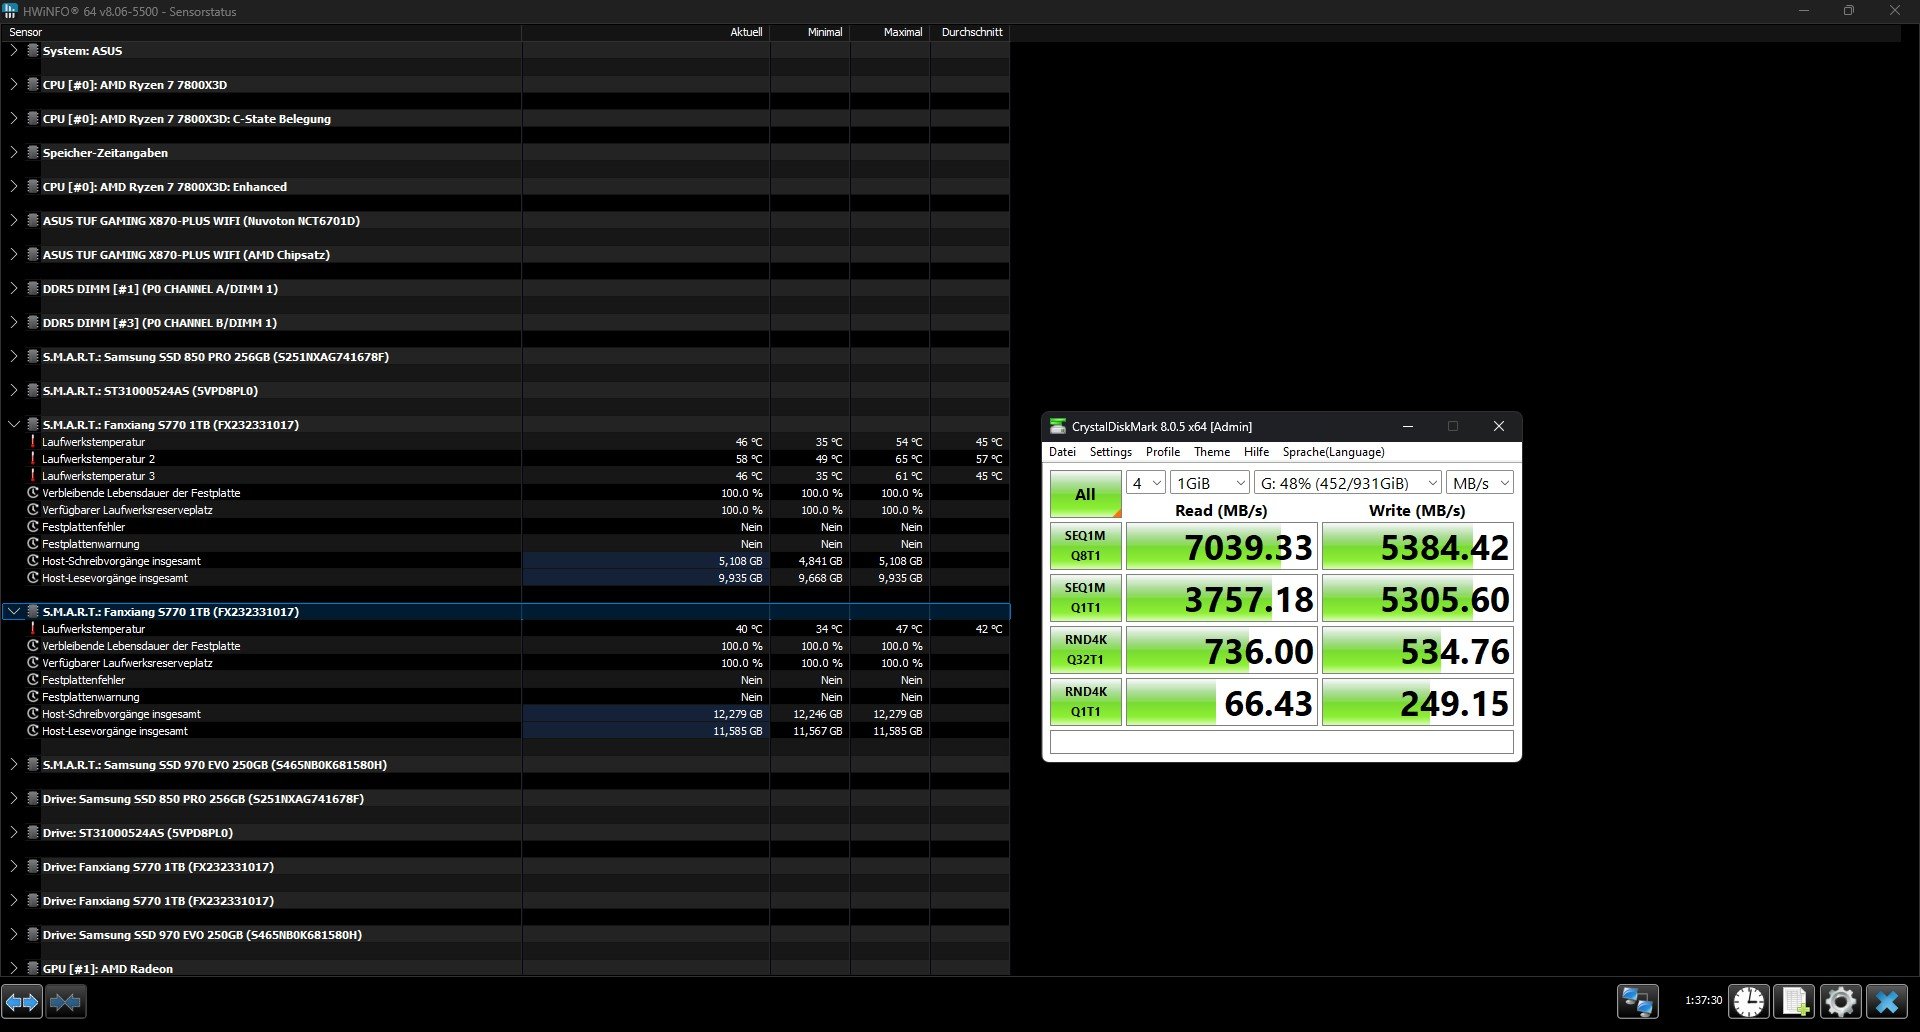The image size is (1920, 1032).
Task: Click the log file icon with green plus
Action: click(x=1795, y=1001)
